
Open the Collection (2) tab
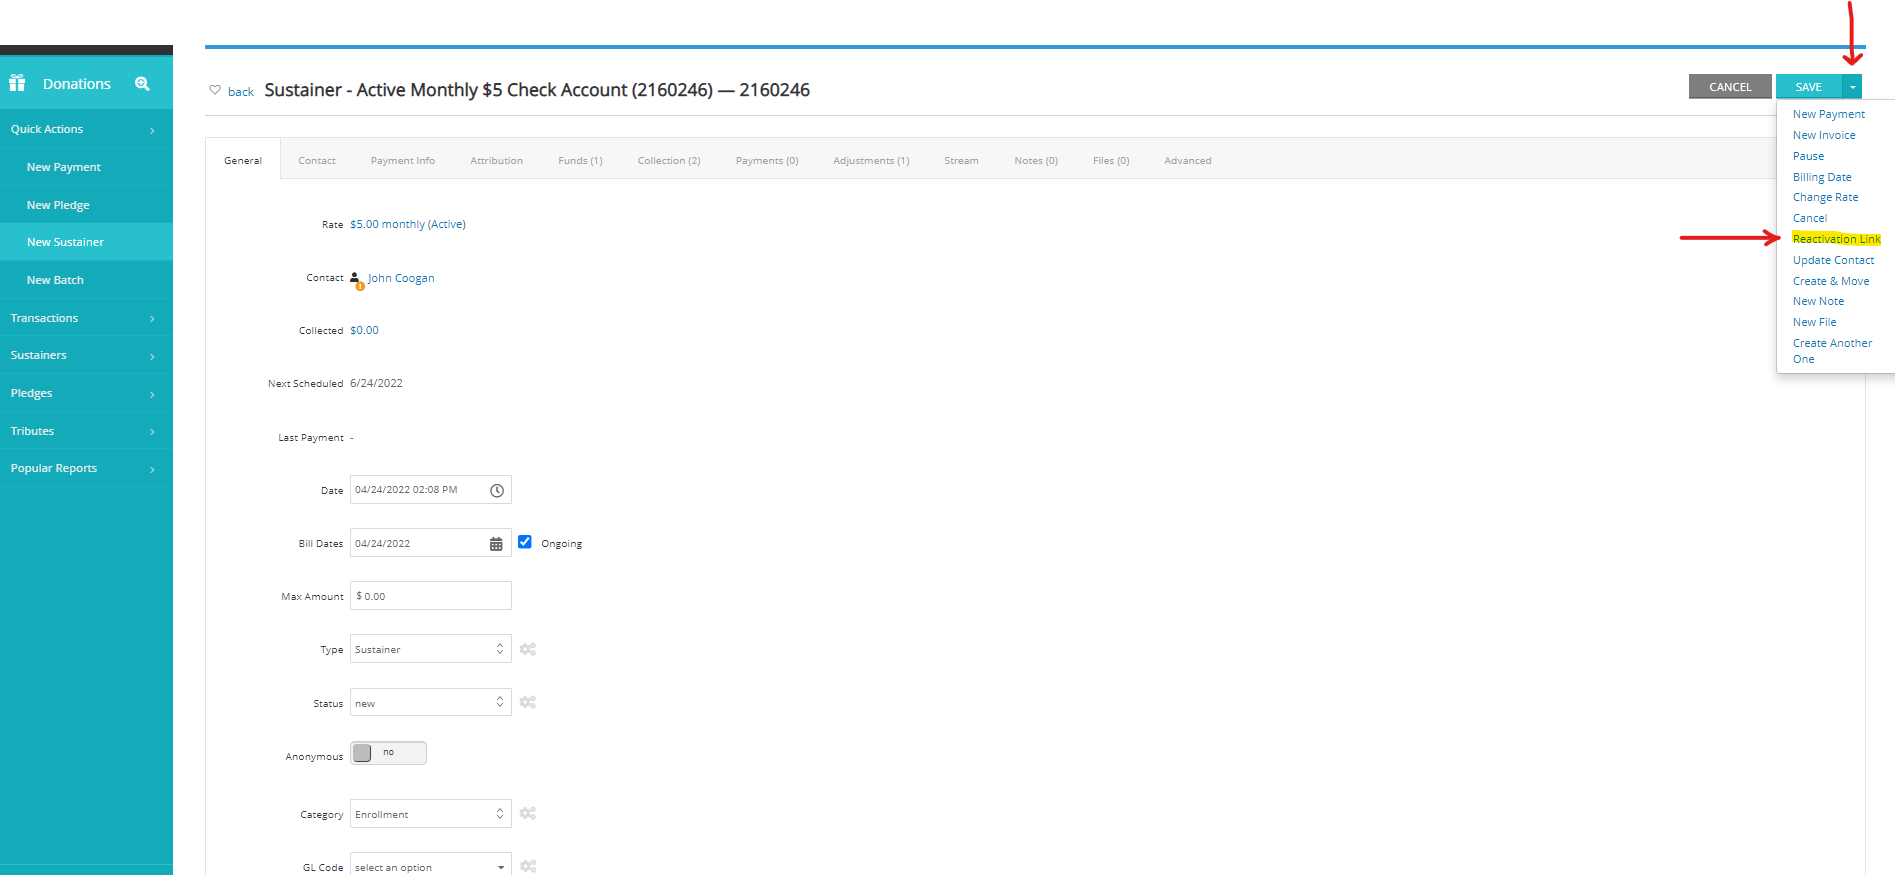click(x=669, y=160)
